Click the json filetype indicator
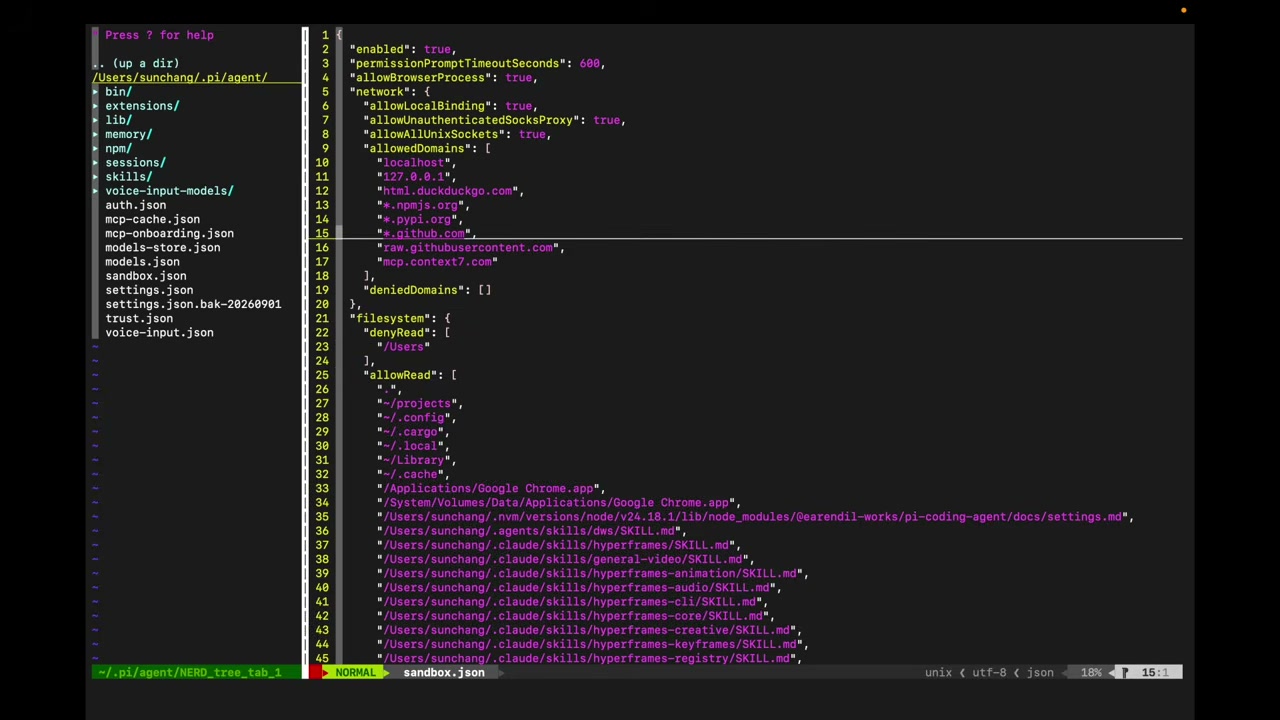 (x=1040, y=673)
